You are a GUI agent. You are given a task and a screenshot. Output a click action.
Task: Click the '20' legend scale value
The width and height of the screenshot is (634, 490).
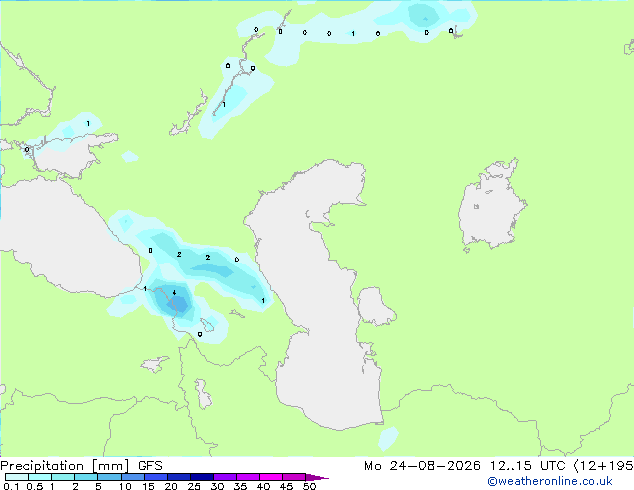[171, 486]
